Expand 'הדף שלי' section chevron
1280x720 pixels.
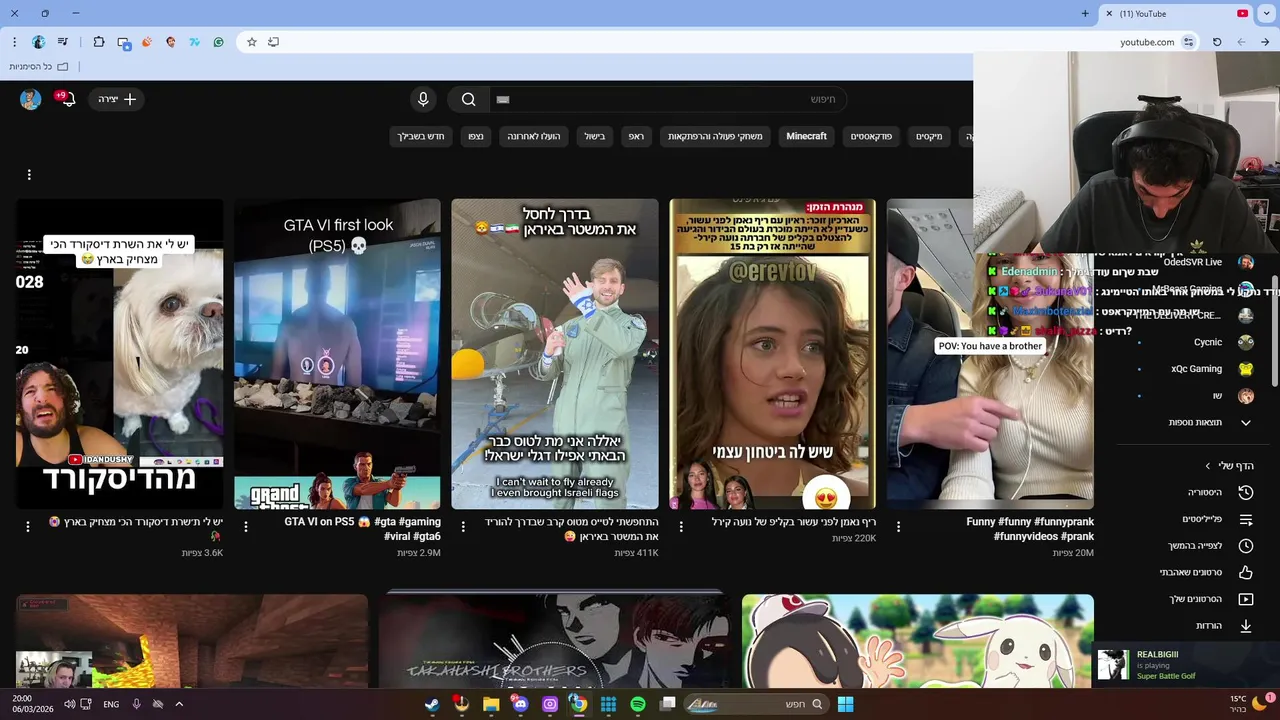(x=1207, y=466)
